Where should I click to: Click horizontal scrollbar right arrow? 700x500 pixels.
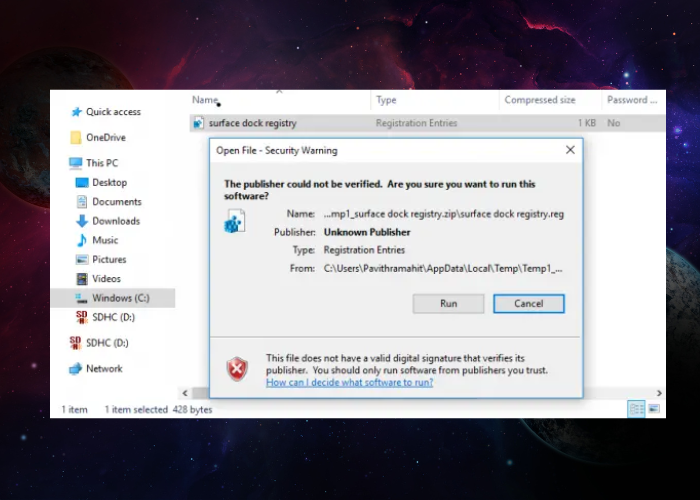click(x=659, y=393)
